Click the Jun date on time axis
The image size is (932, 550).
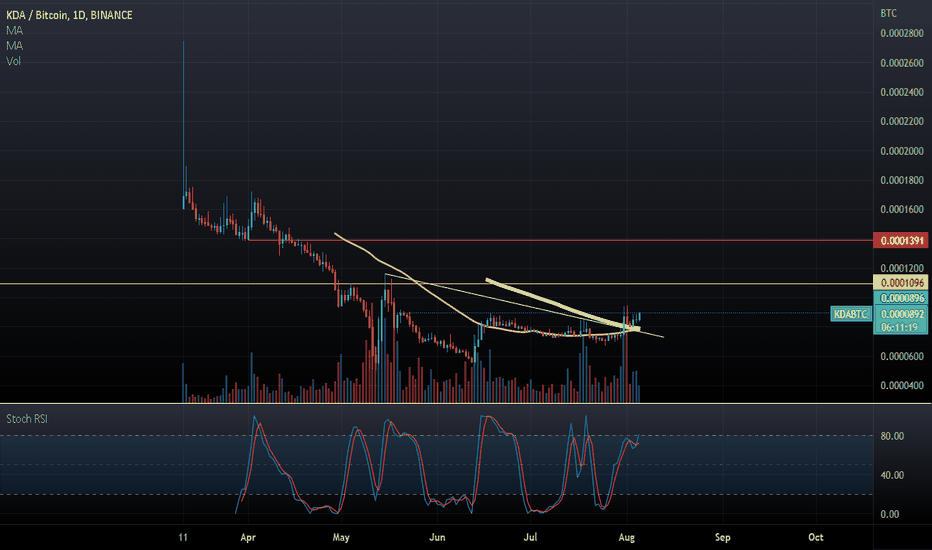[x=437, y=538]
